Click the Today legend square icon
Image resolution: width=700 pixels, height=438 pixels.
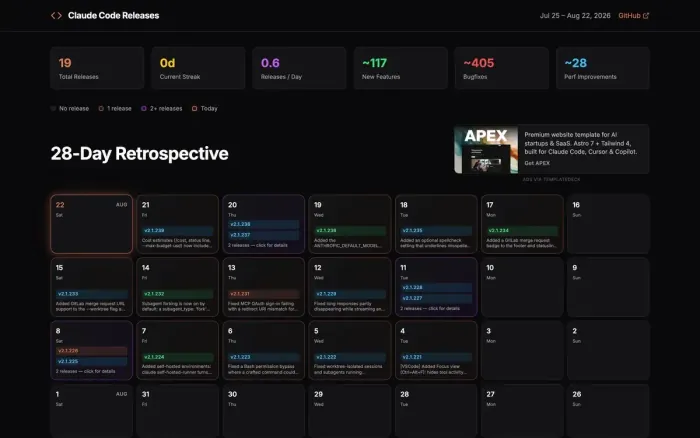[x=194, y=108]
